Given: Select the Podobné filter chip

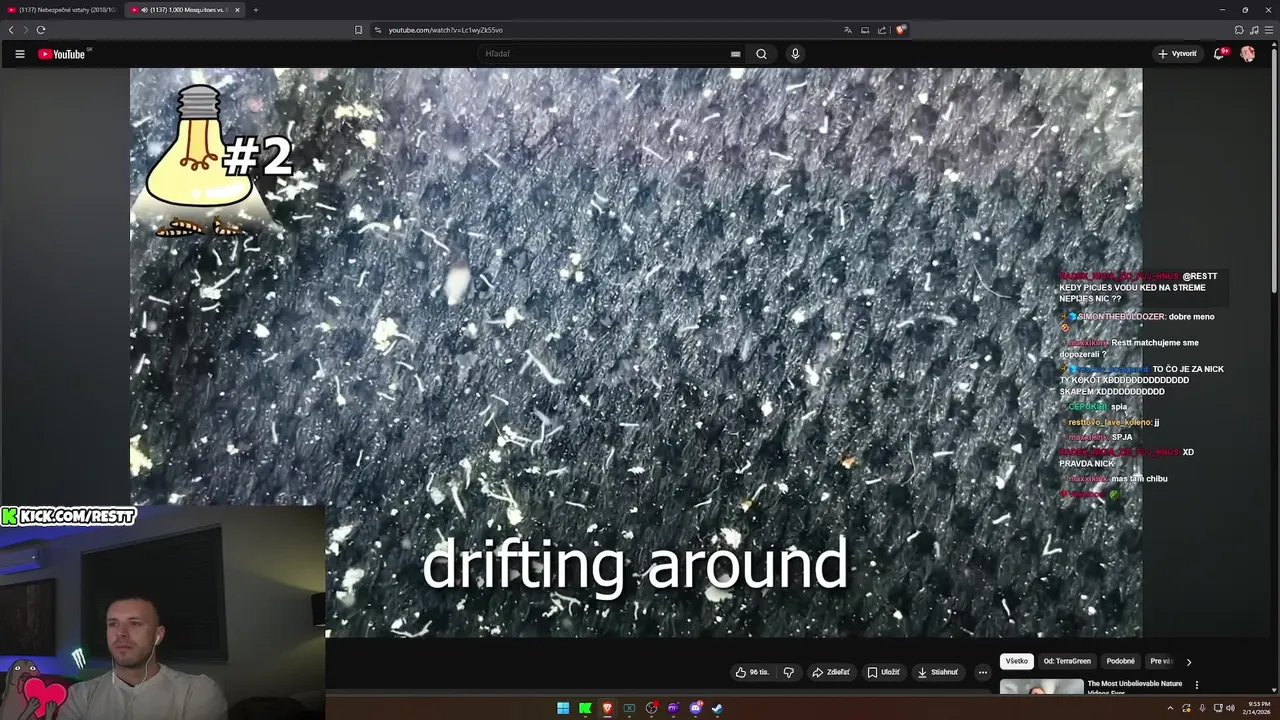Looking at the screenshot, I should [x=1121, y=661].
